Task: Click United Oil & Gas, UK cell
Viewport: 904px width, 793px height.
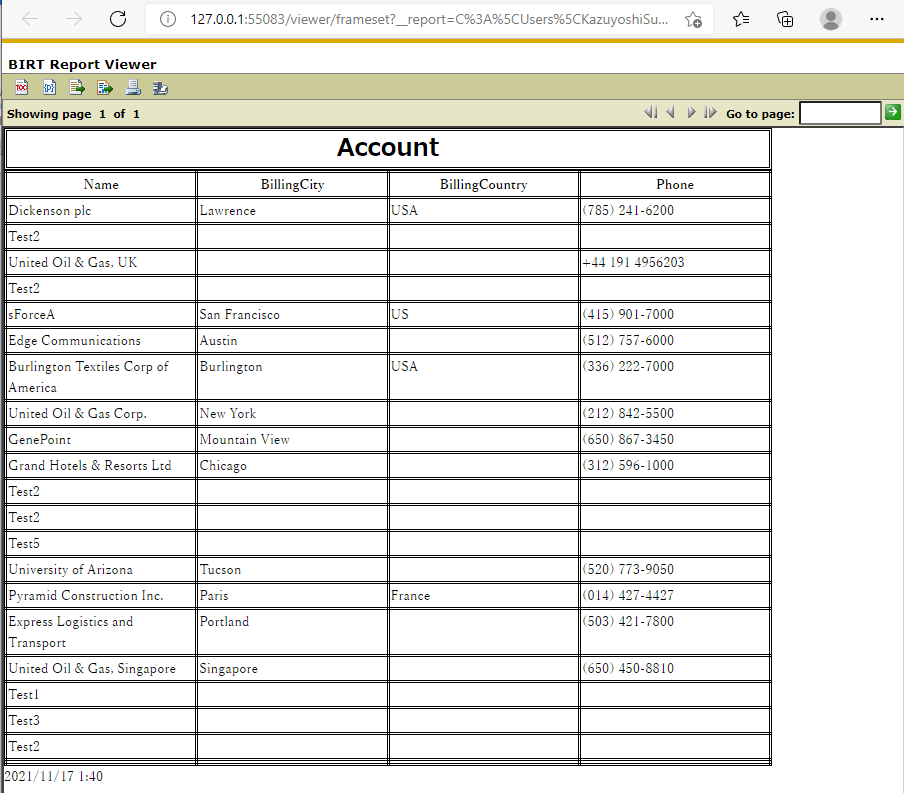Action: coord(101,262)
